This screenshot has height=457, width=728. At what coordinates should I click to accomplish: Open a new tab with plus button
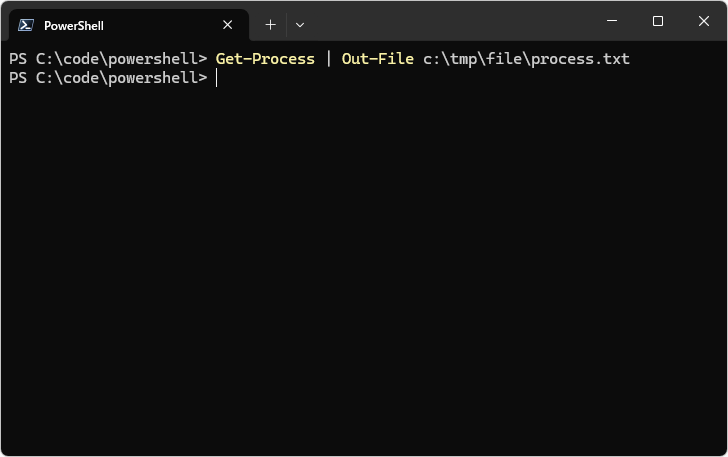click(x=270, y=25)
